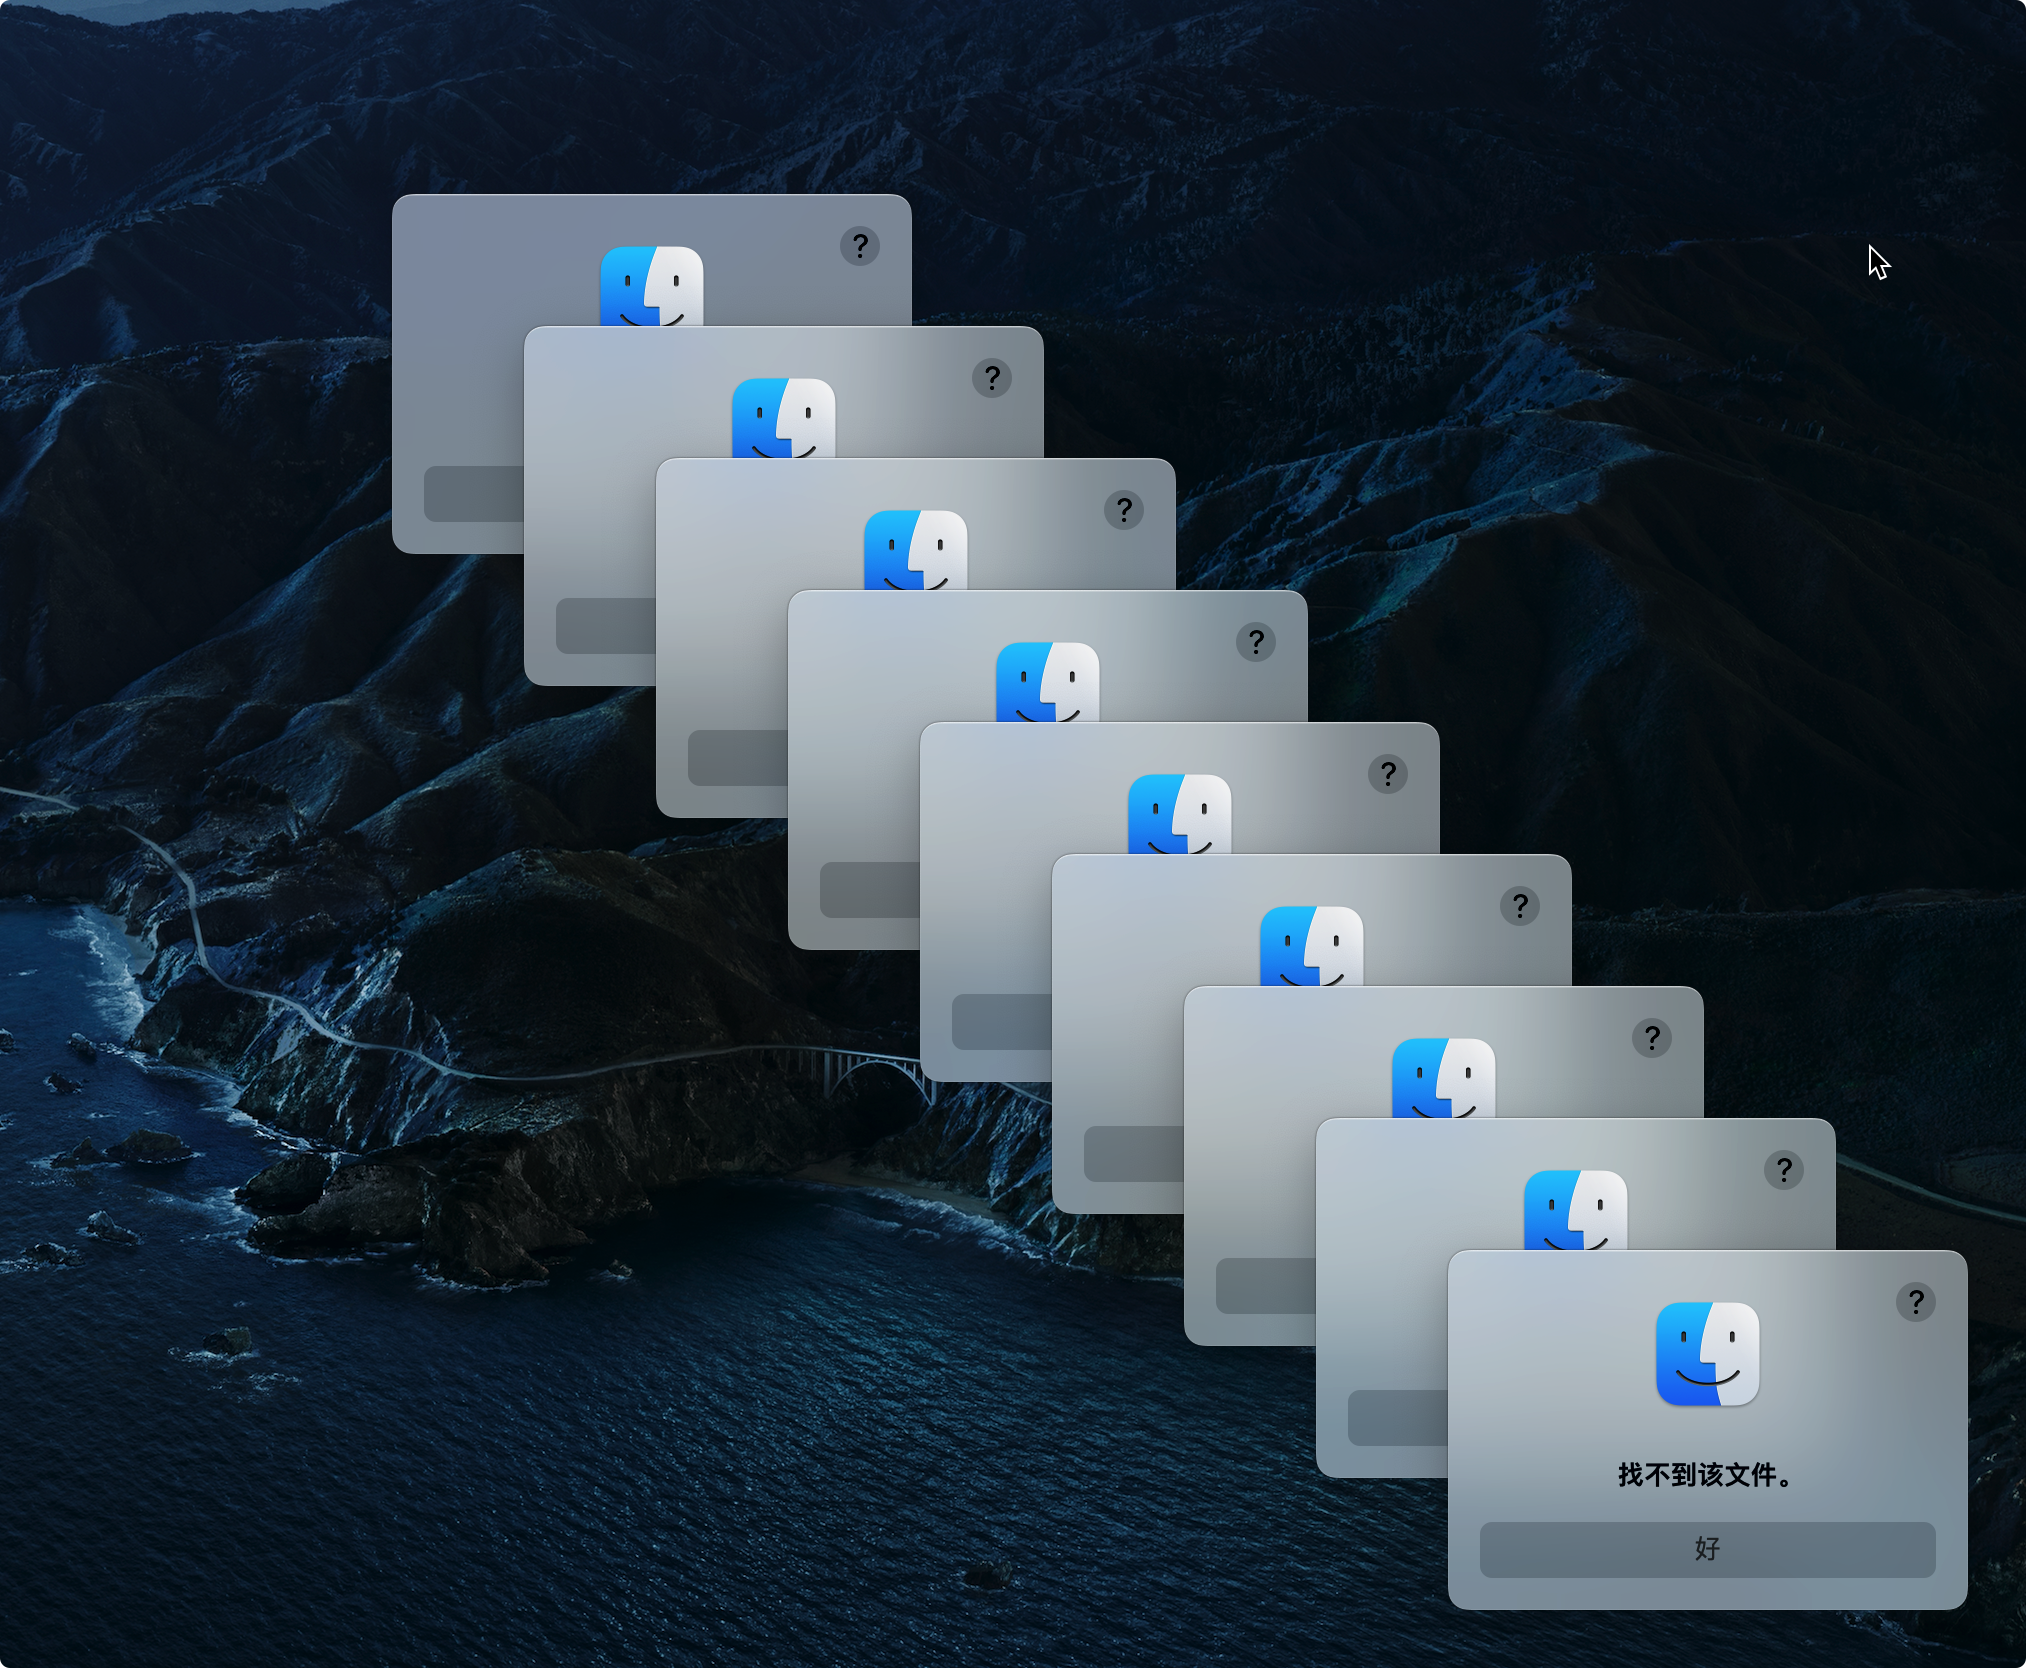The height and width of the screenshot is (1668, 2026).
Task: Click help button on fifth (middle) dialog
Action: click(x=1387, y=774)
